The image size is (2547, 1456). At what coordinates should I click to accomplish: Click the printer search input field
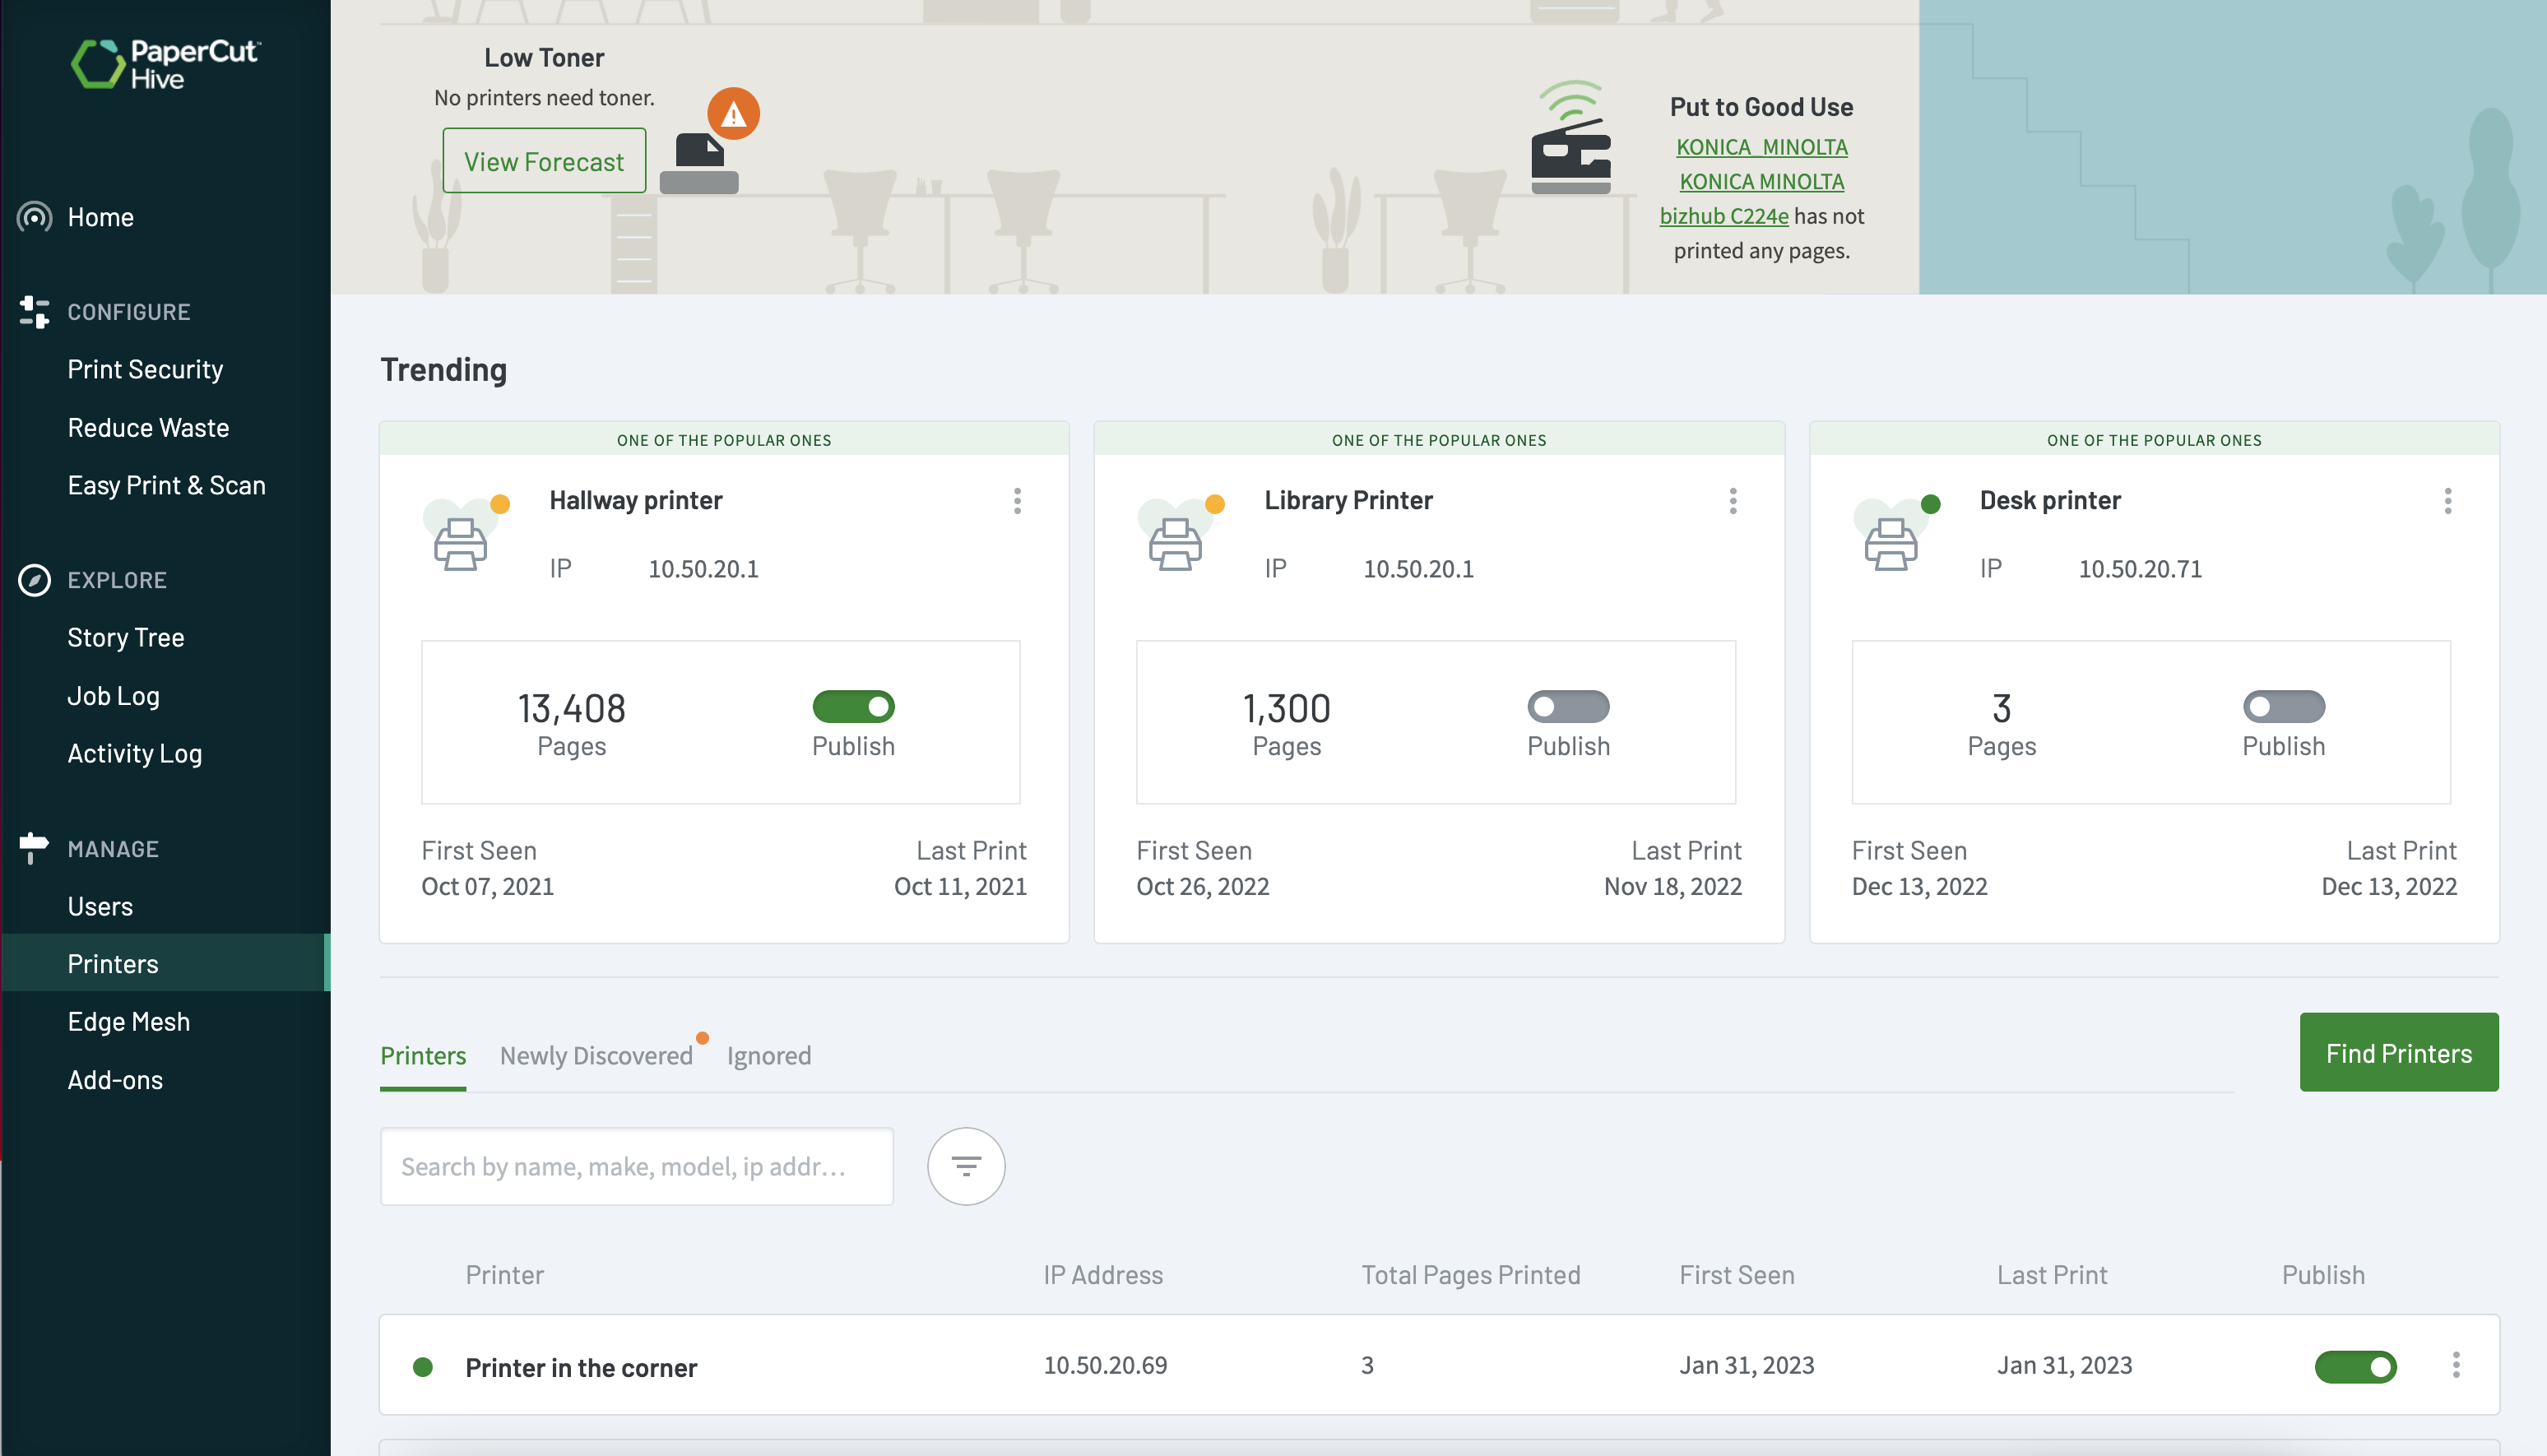(x=635, y=1164)
